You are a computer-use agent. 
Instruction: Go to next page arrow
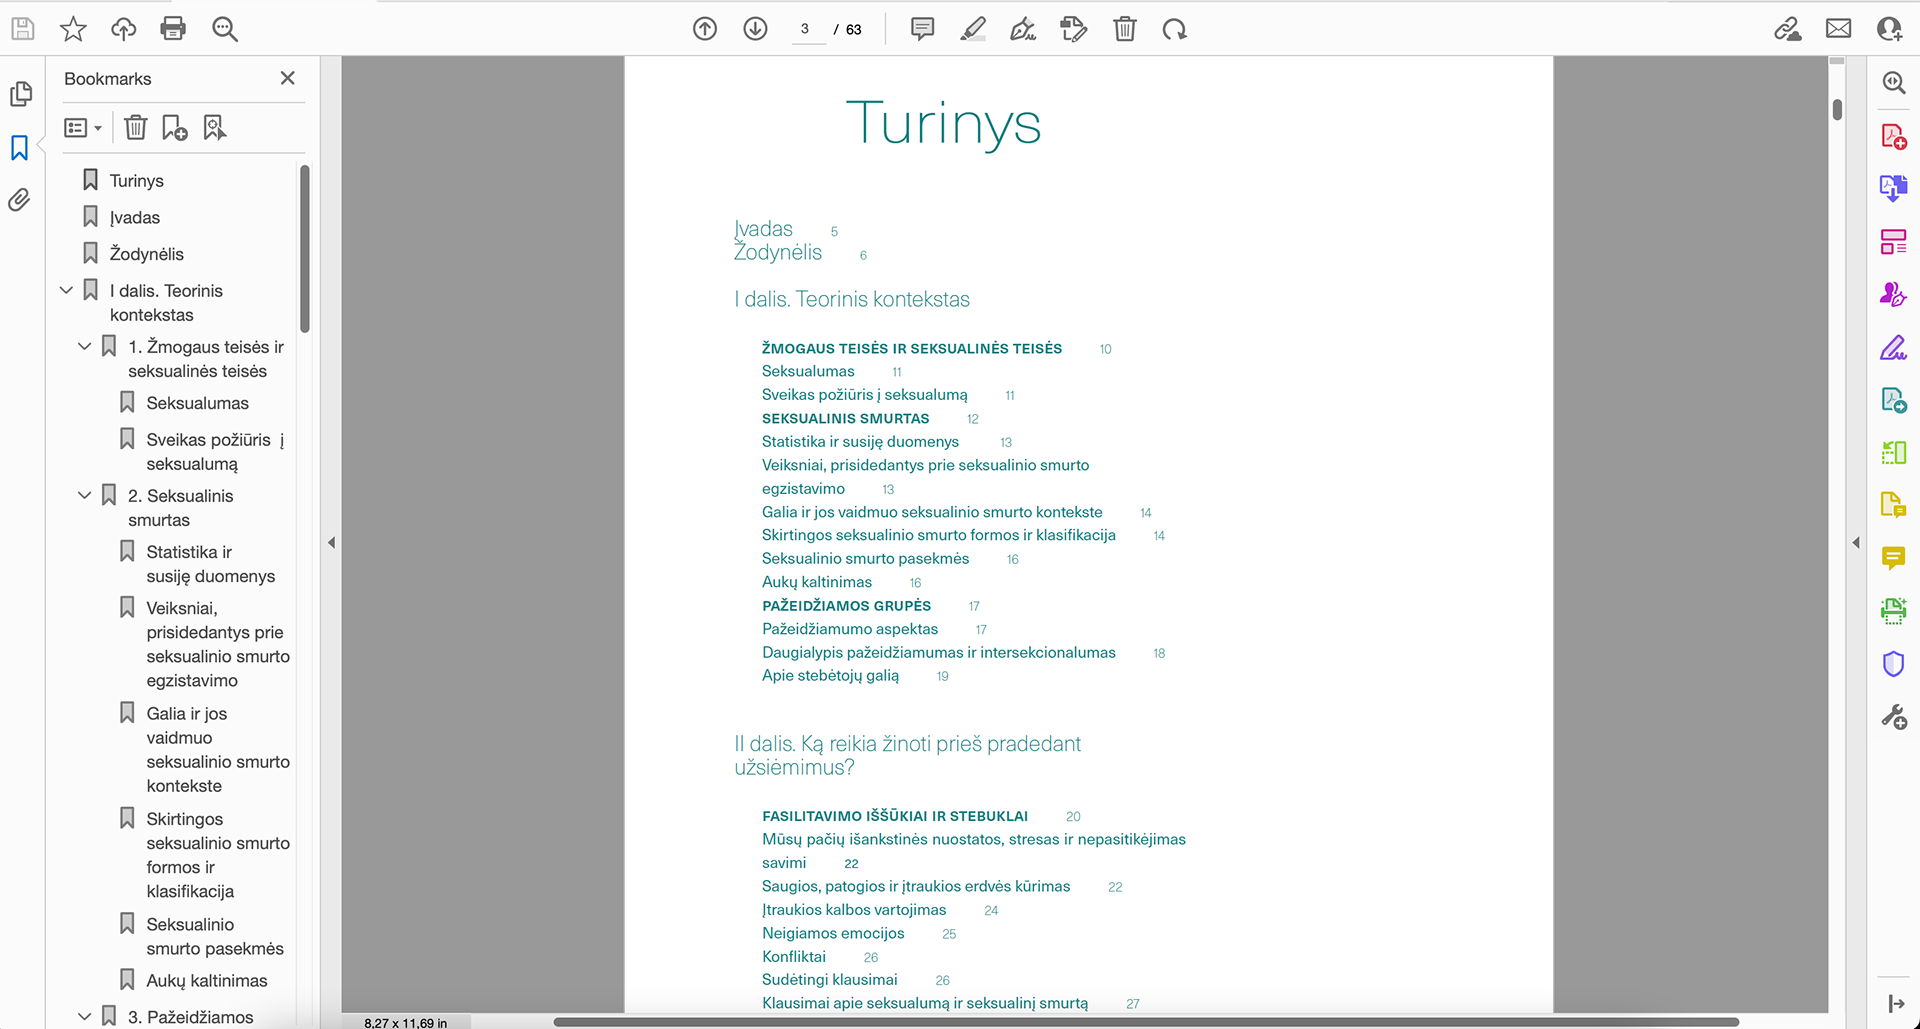[756, 29]
